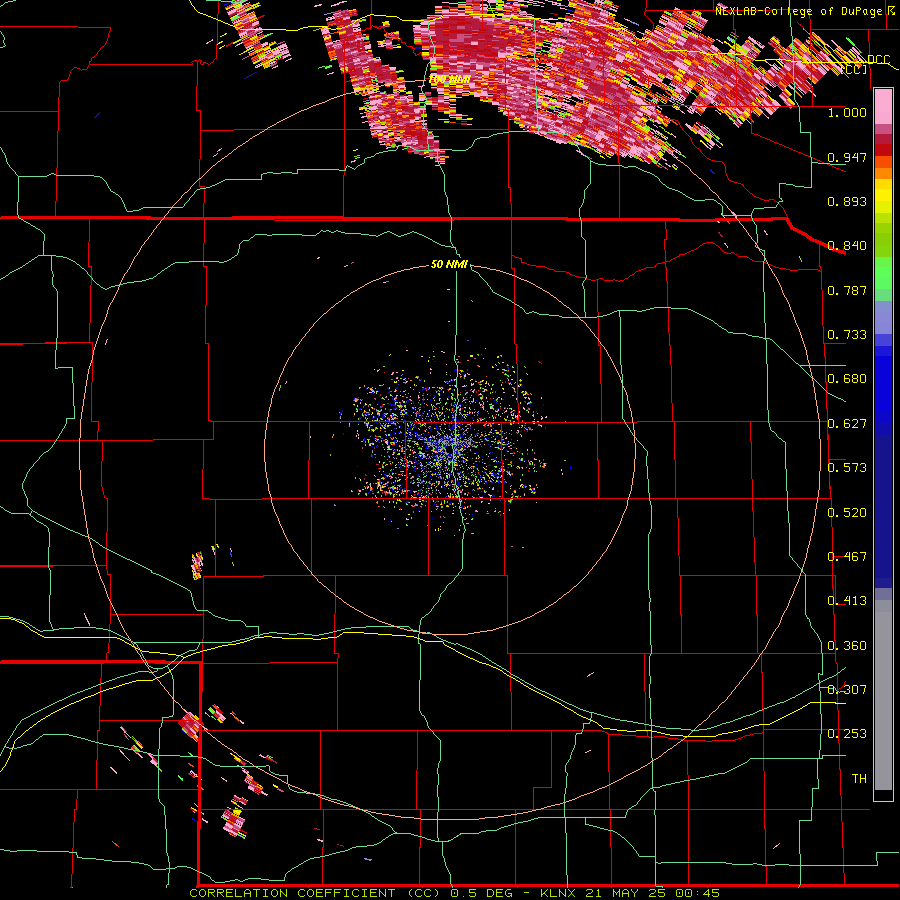Select the 0.520 scale value

click(847, 513)
